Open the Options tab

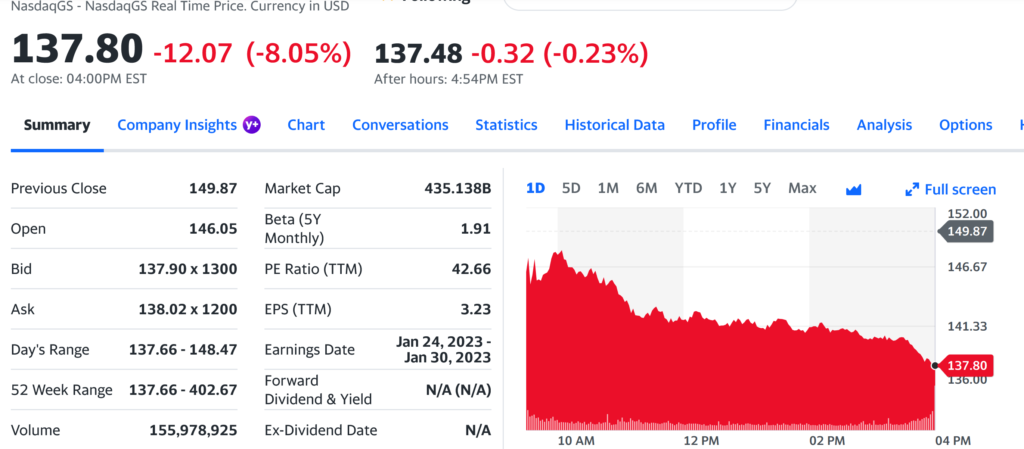click(965, 125)
